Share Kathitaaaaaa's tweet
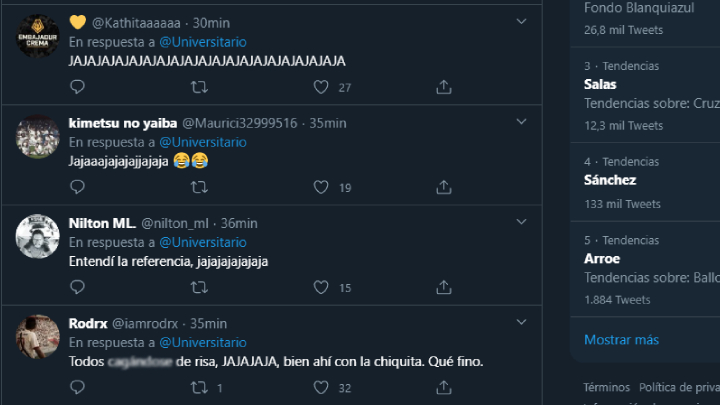Screen dimensions: 720x405 pyautogui.click(x=444, y=87)
